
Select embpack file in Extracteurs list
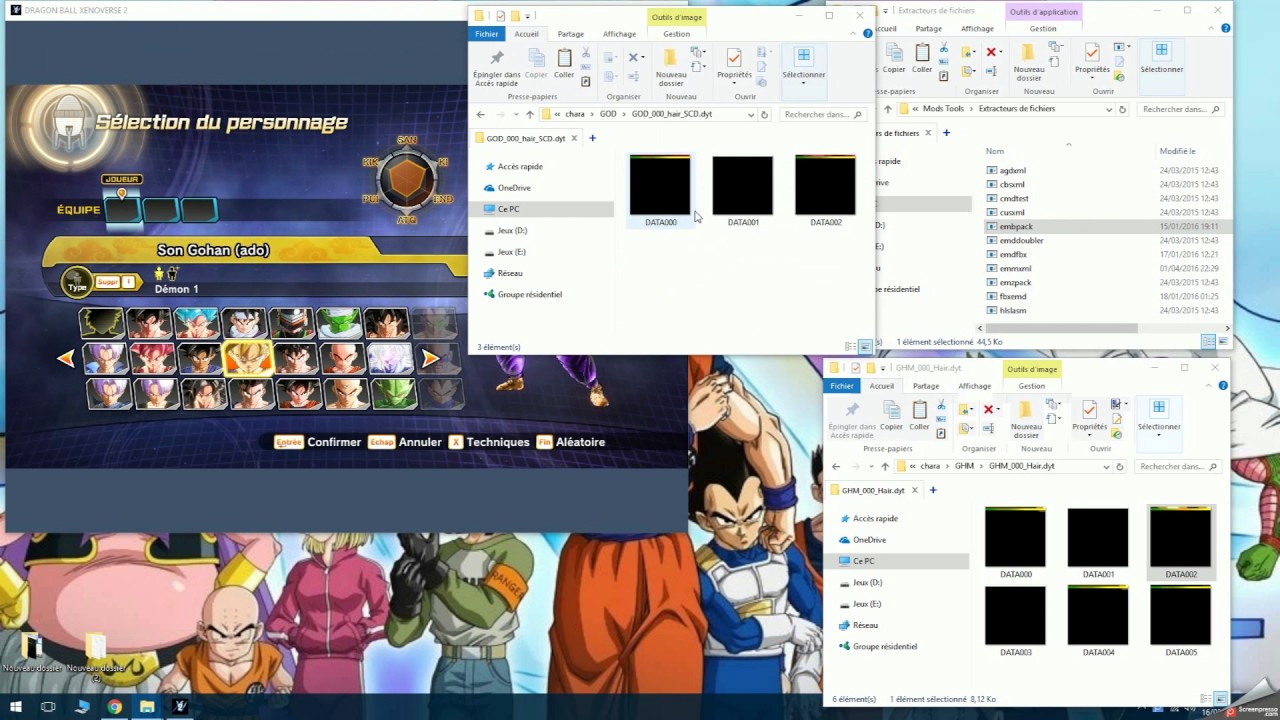pyautogui.click(x=1015, y=227)
